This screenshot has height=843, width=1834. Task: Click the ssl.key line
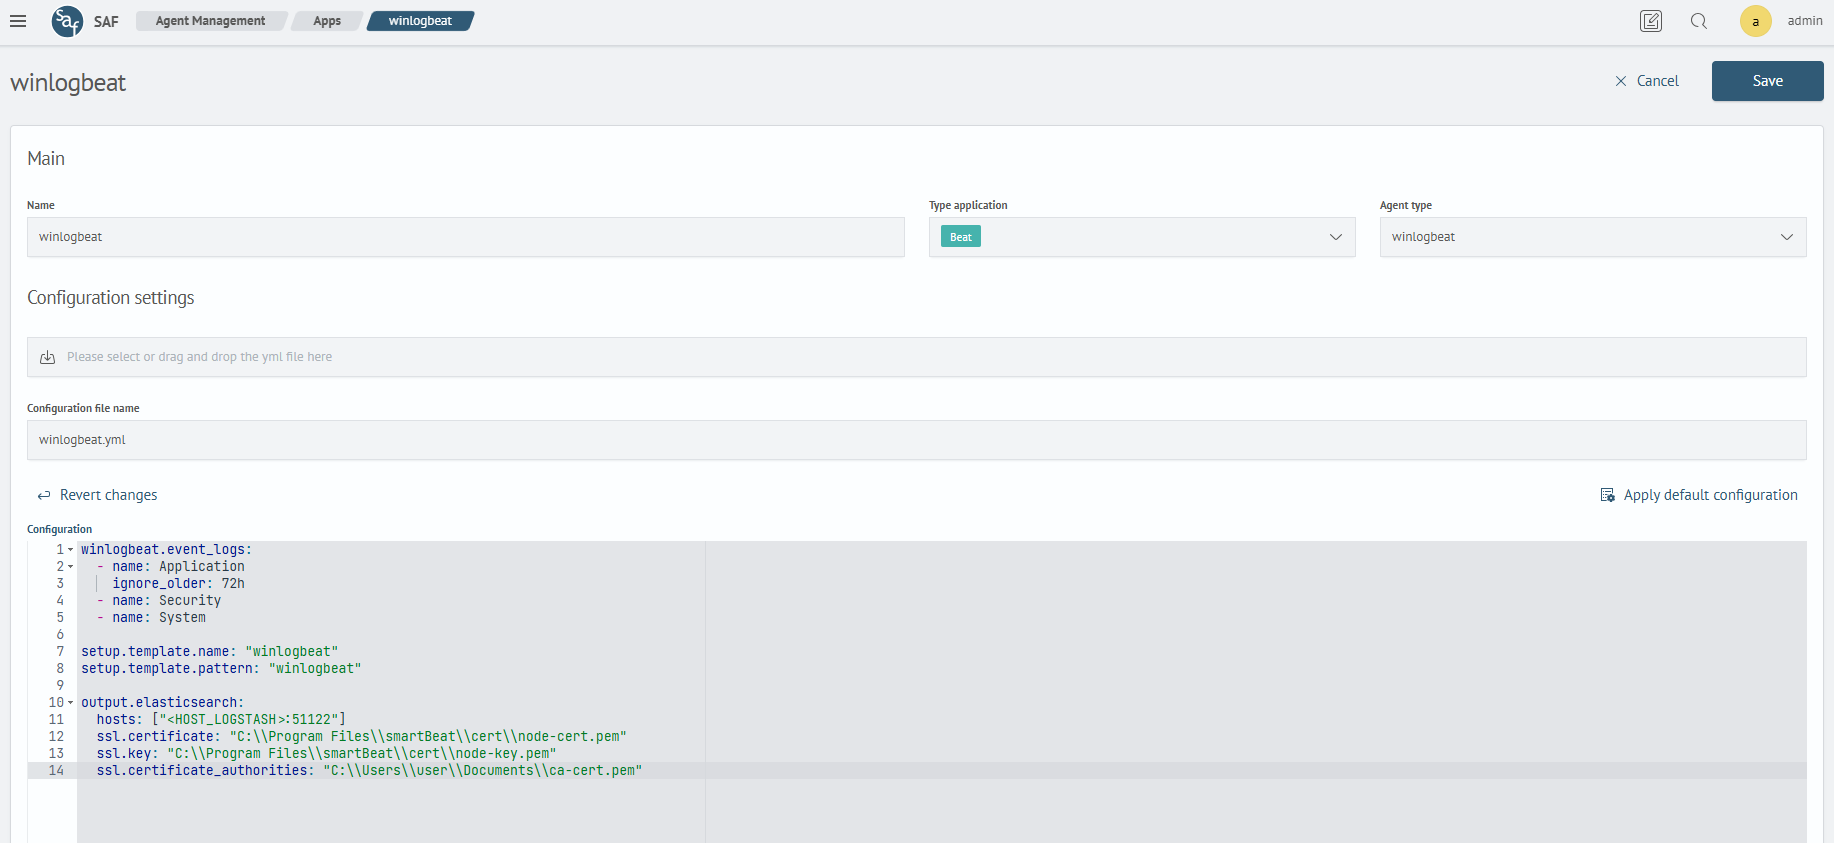327,754
